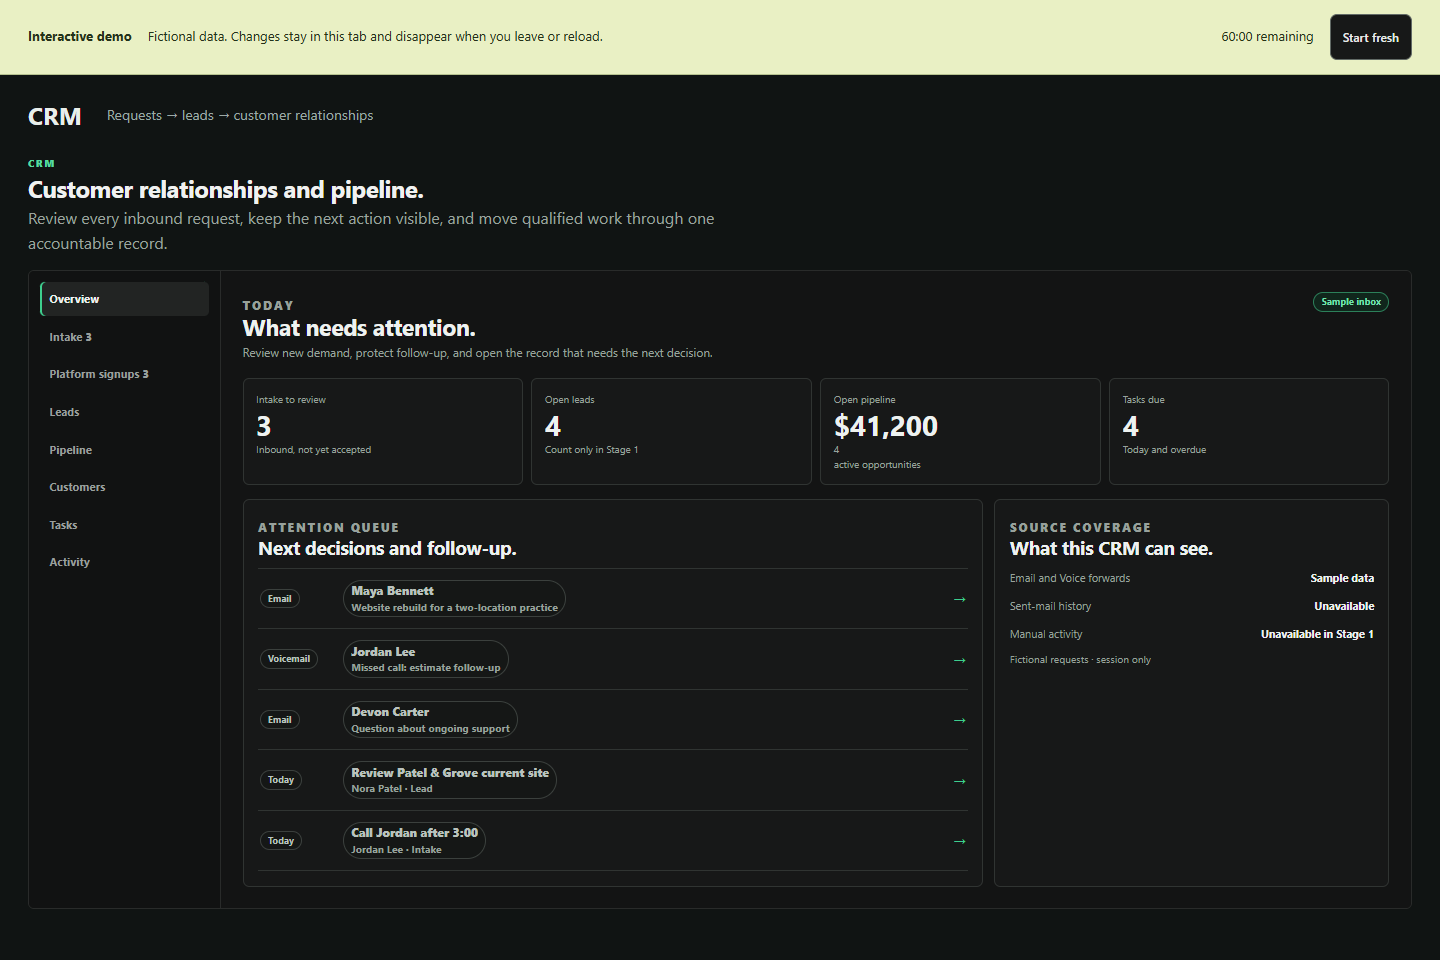View the Activity tab
1440x960 pixels.
coord(124,562)
